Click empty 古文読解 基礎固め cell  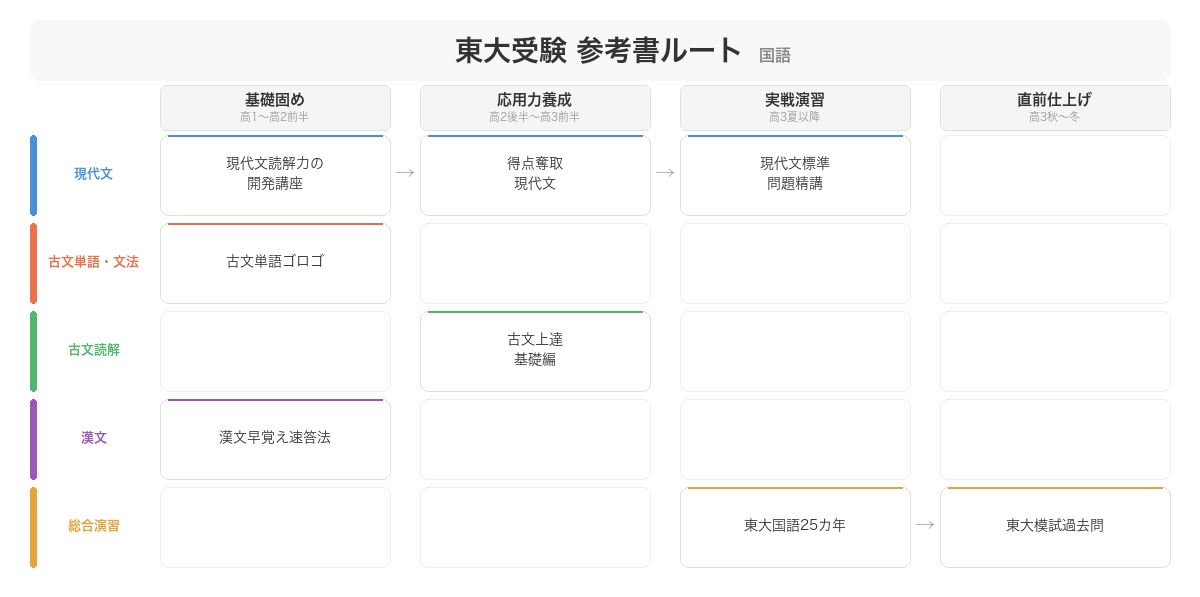point(275,351)
